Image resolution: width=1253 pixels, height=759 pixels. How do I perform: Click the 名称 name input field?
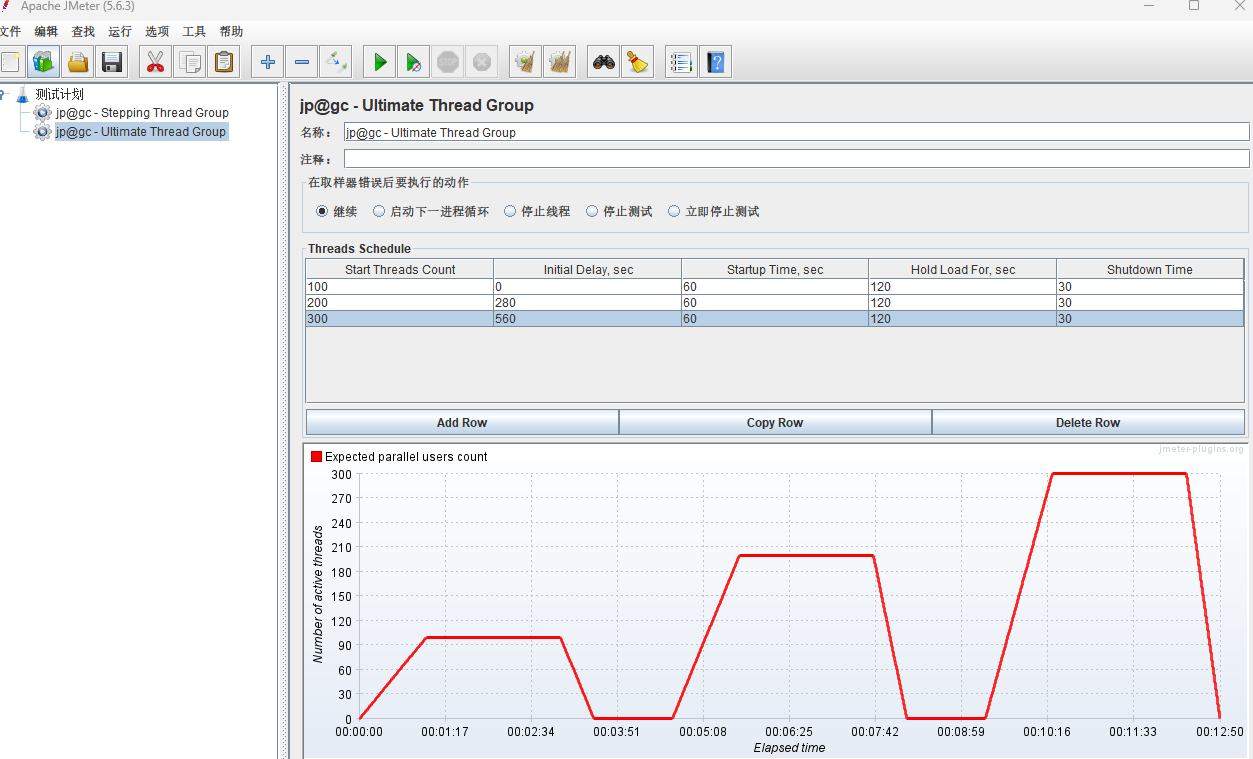point(796,132)
